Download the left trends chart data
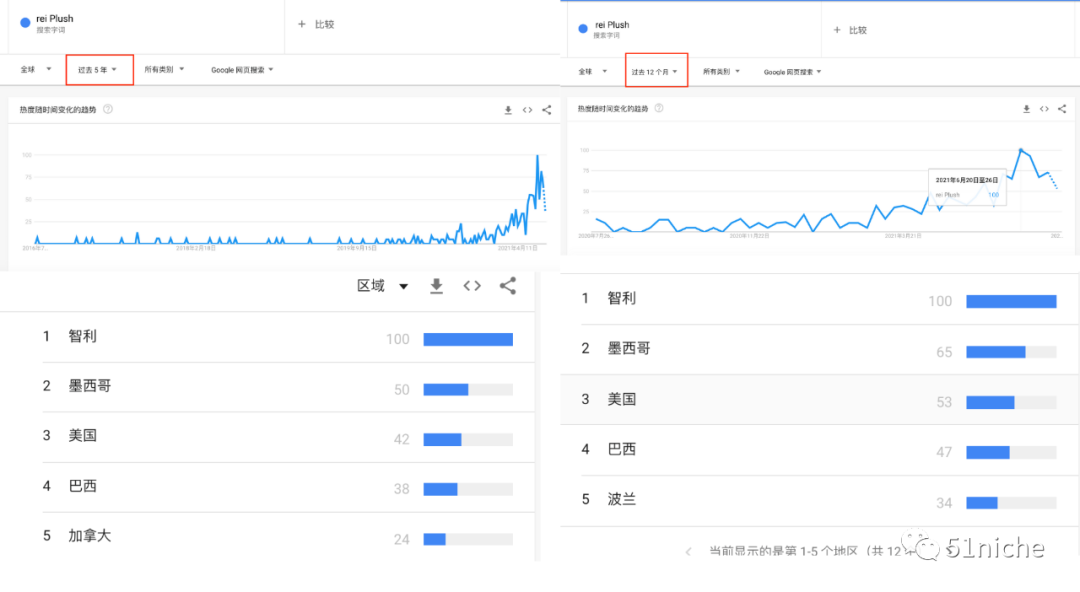This screenshot has width=1080, height=592. [x=508, y=110]
